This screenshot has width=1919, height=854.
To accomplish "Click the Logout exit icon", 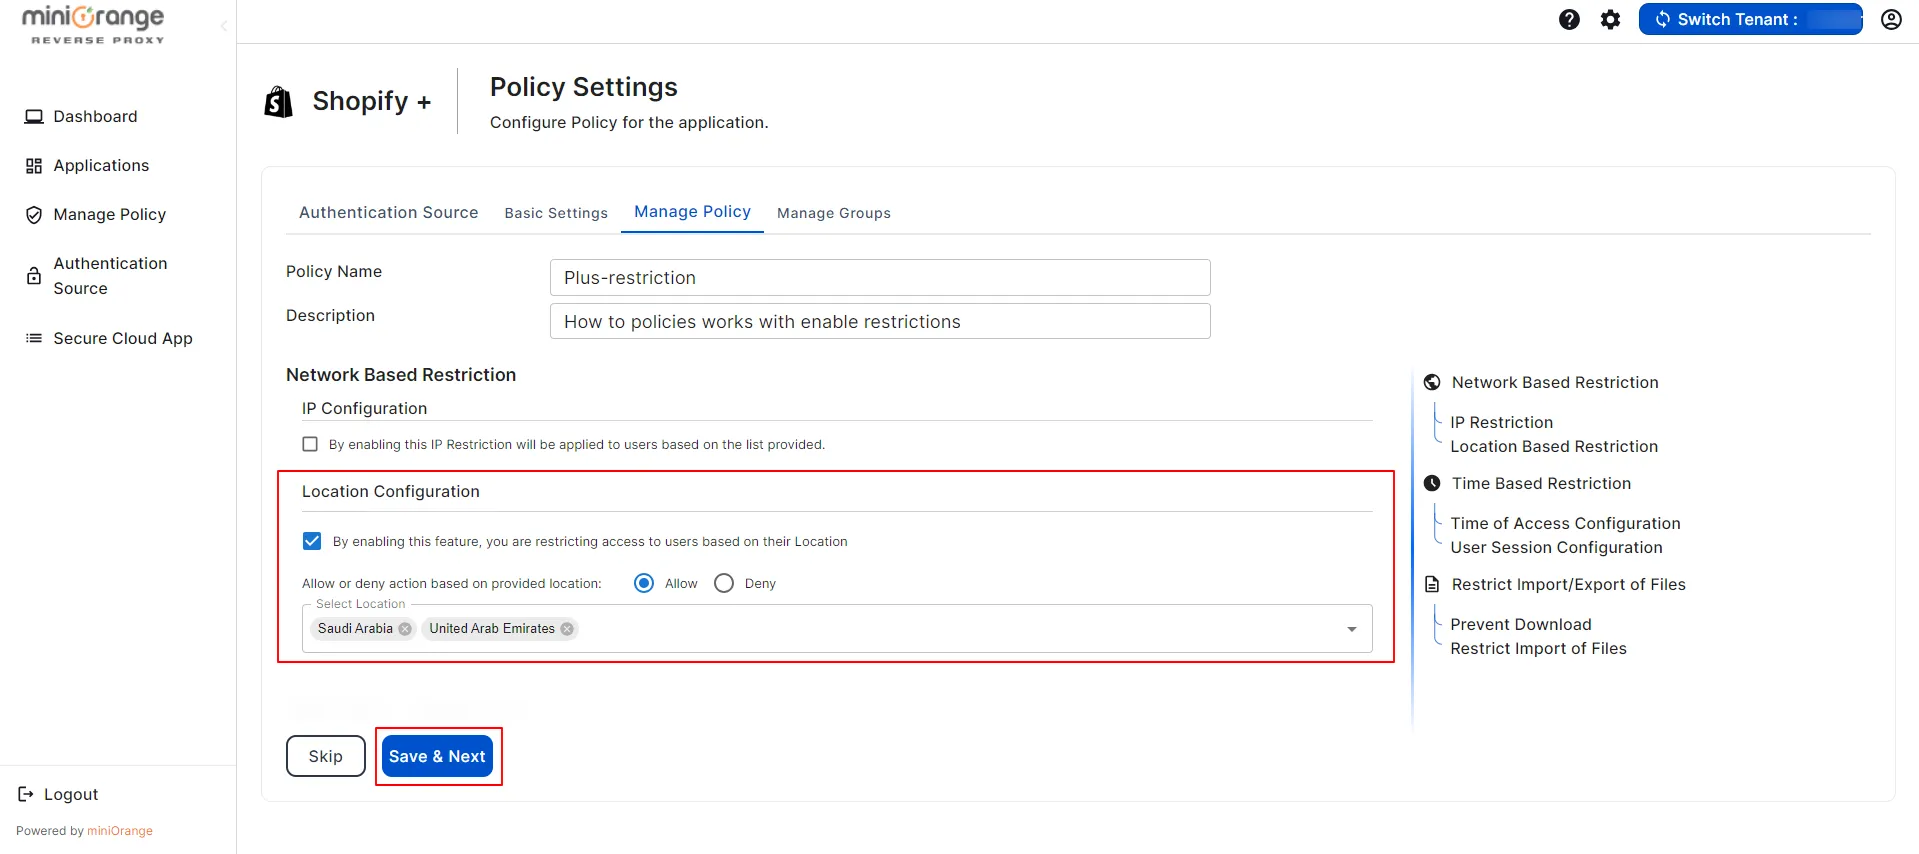I will pyautogui.click(x=26, y=794).
